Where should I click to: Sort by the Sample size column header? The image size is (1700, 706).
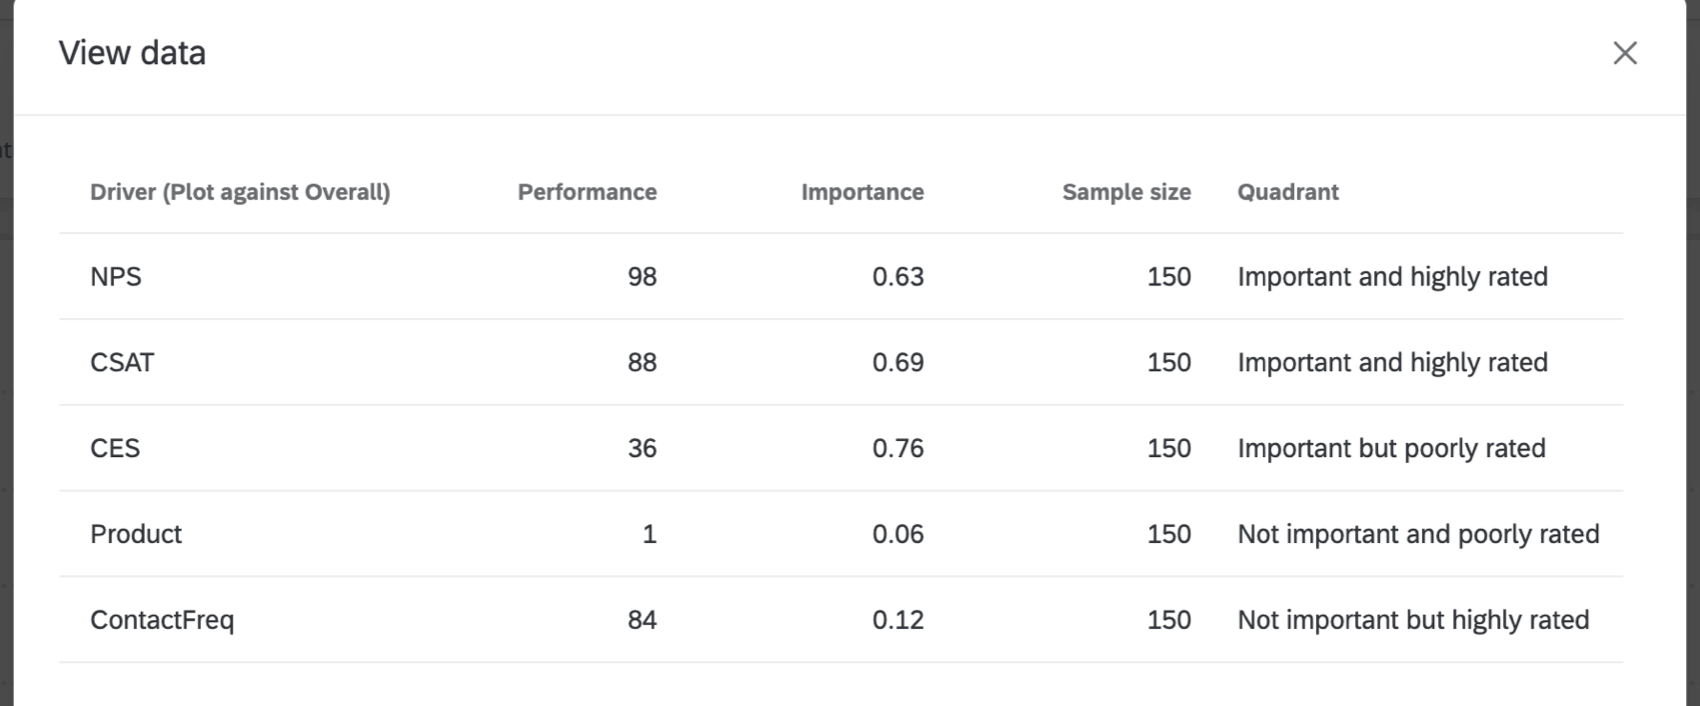coord(1126,192)
